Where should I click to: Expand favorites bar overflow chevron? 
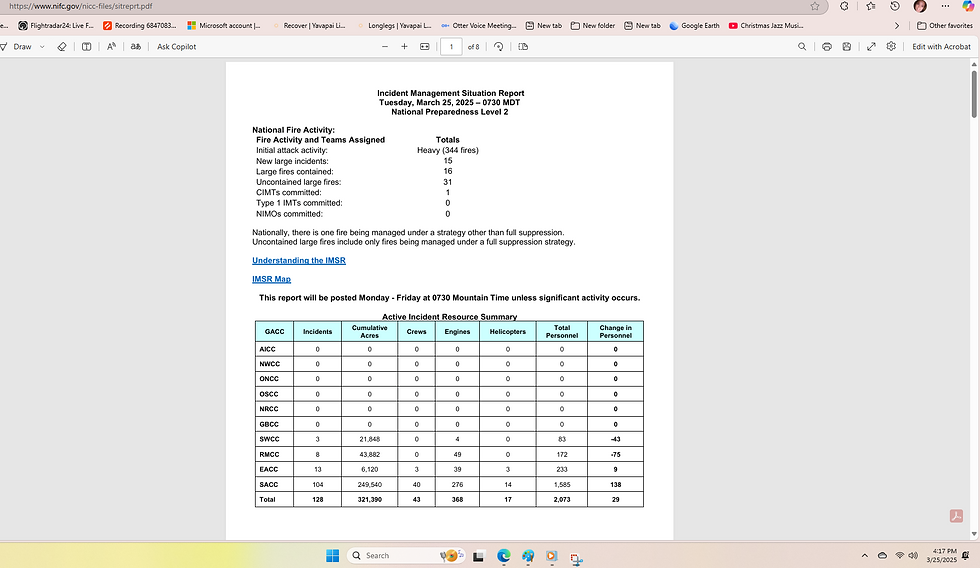click(897, 26)
